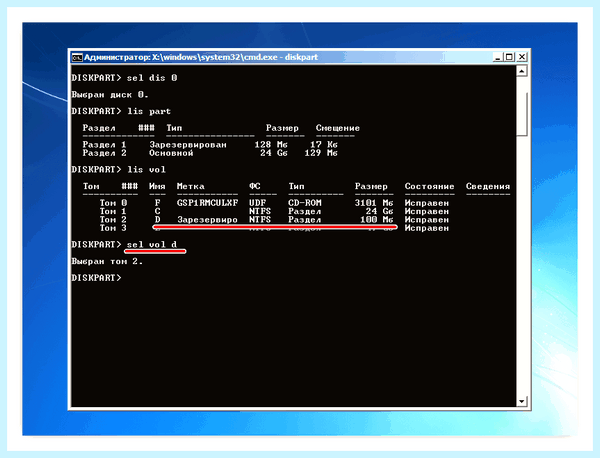Viewport: 600px width, 458px height.
Task: Close the cmd.exe diskpart window
Action: click(x=522, y=57)
